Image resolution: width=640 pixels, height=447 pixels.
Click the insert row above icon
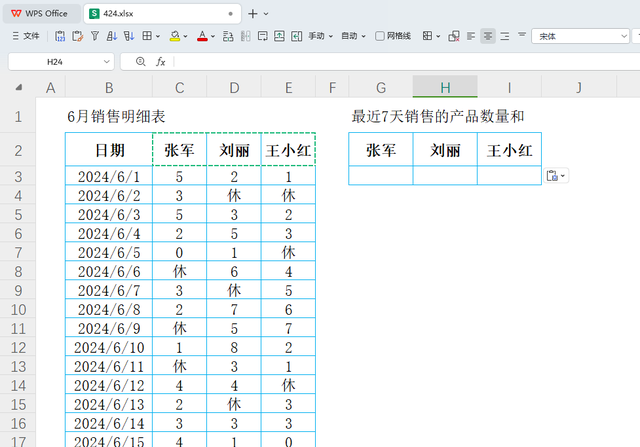pyautogui.click(x=279, y=36)
